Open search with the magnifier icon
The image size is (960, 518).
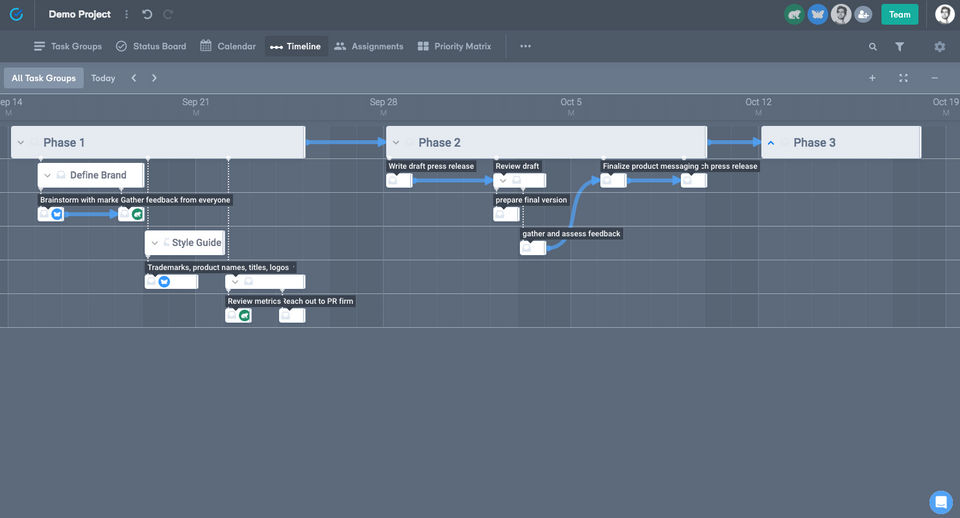(872, 47)
